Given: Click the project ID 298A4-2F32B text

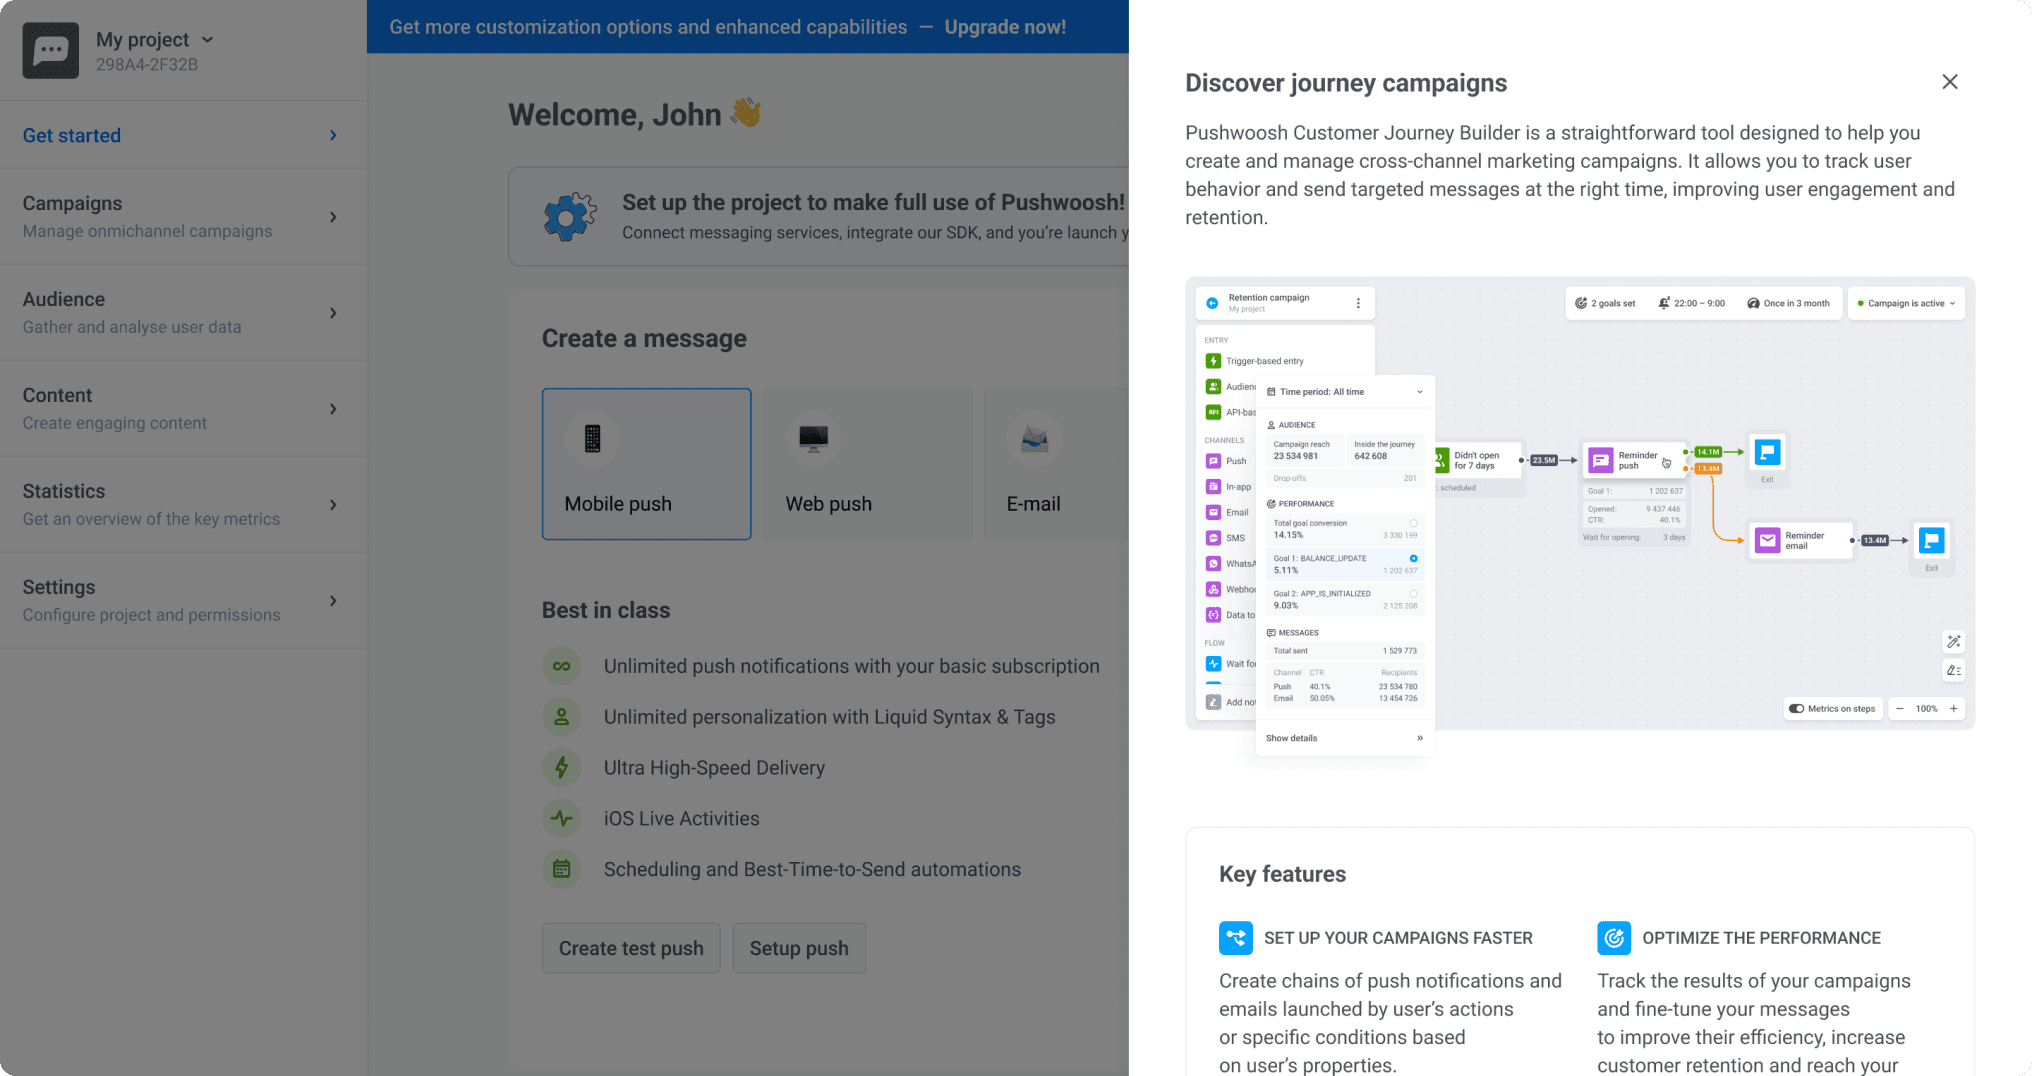Looking at the screenshot, I should tap(147, 65).
